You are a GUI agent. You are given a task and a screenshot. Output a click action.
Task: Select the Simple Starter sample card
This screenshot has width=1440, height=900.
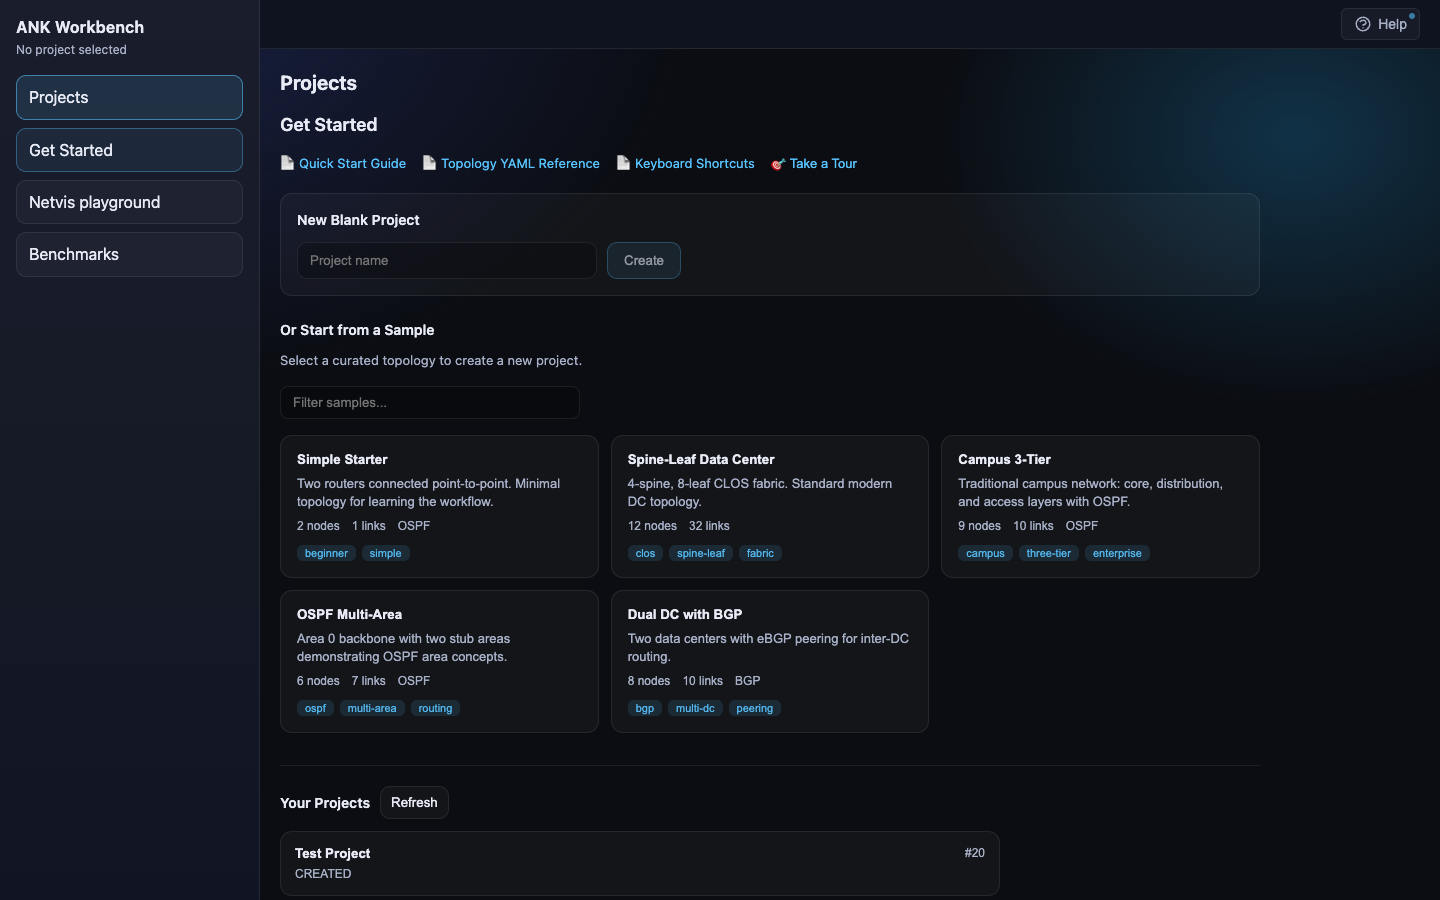439,506
